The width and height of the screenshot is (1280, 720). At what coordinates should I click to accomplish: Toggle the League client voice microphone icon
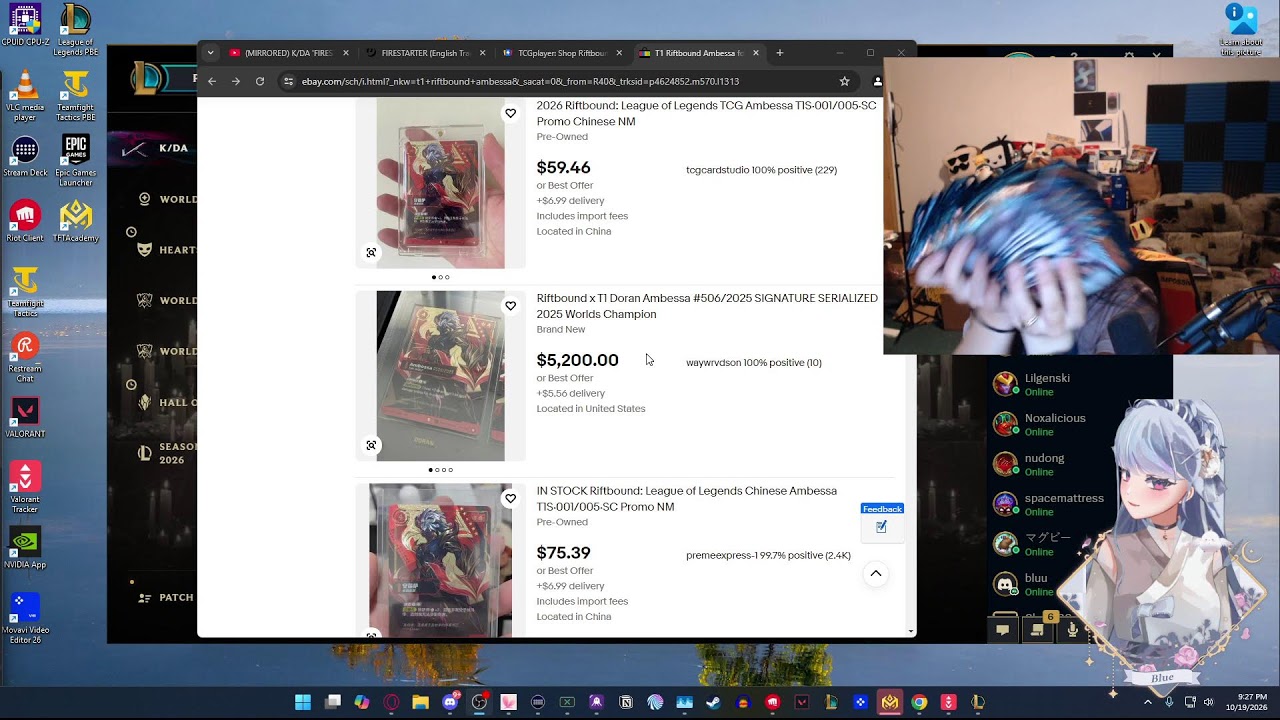click(x=1072, y=630)
